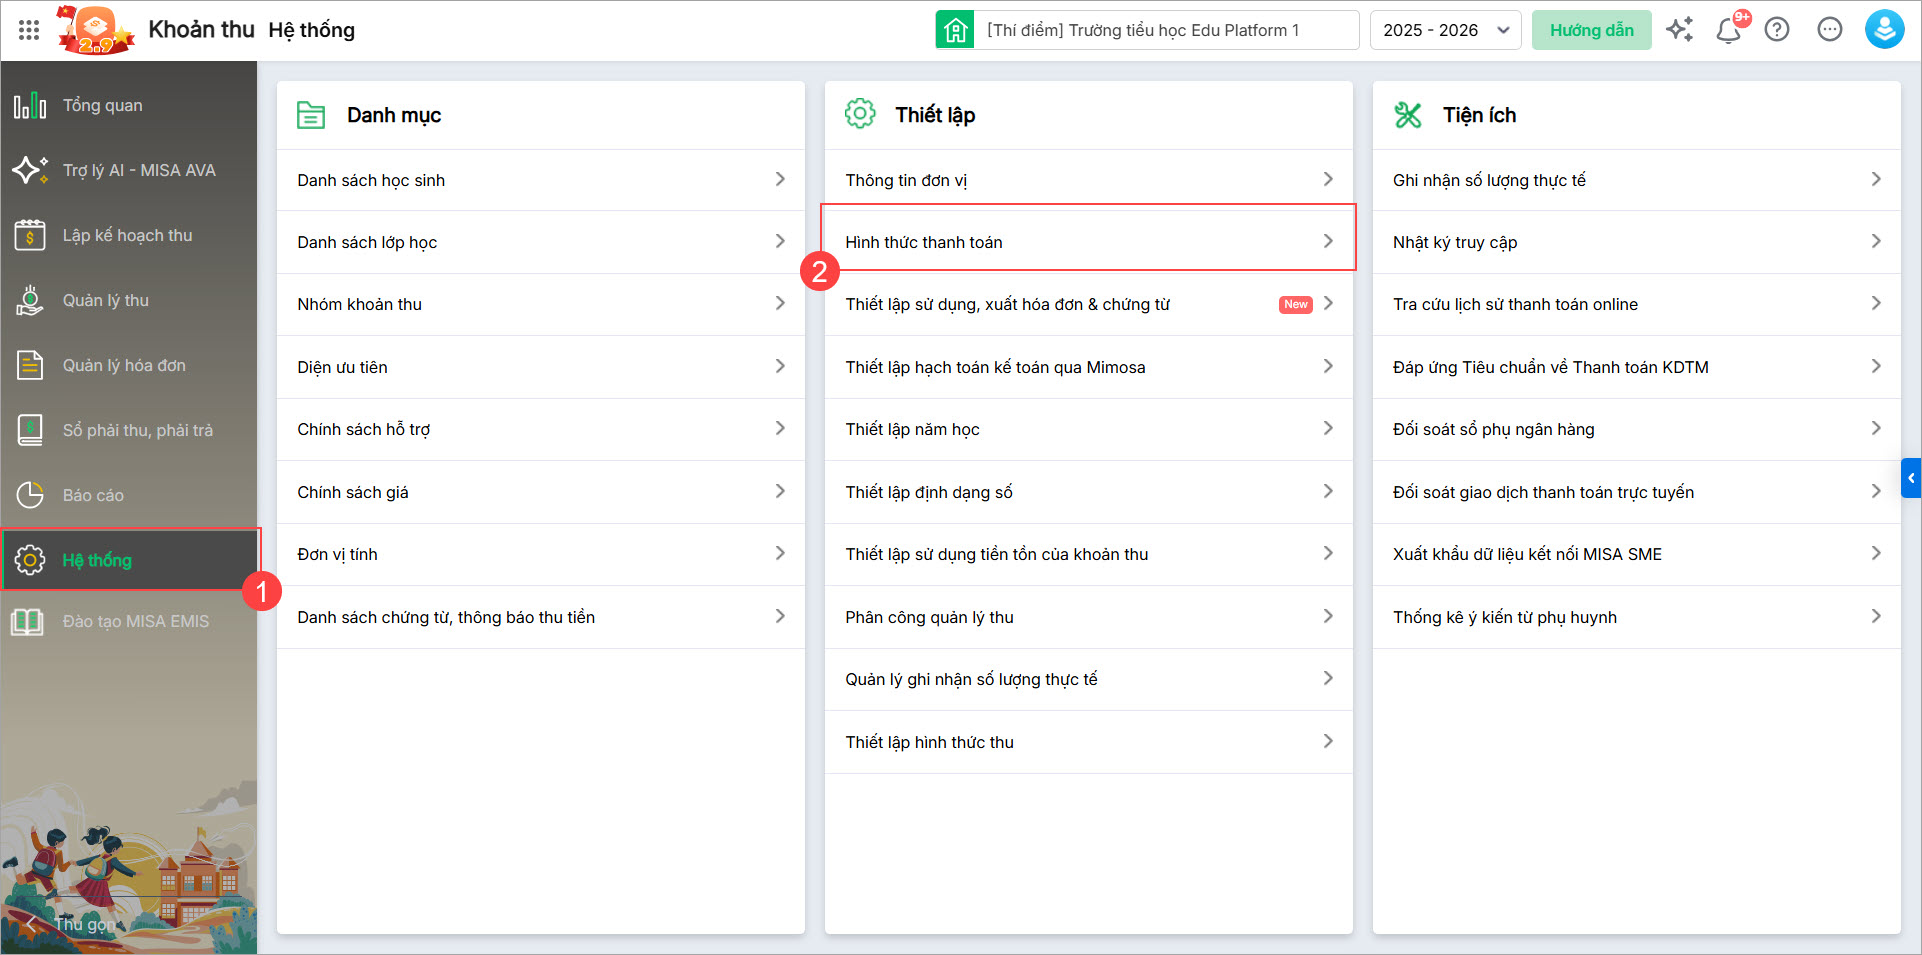This screenshot has width=1922, height=955.
Task: Open Quản lý hóa đơn sidebar item
Action: (124, 365)
